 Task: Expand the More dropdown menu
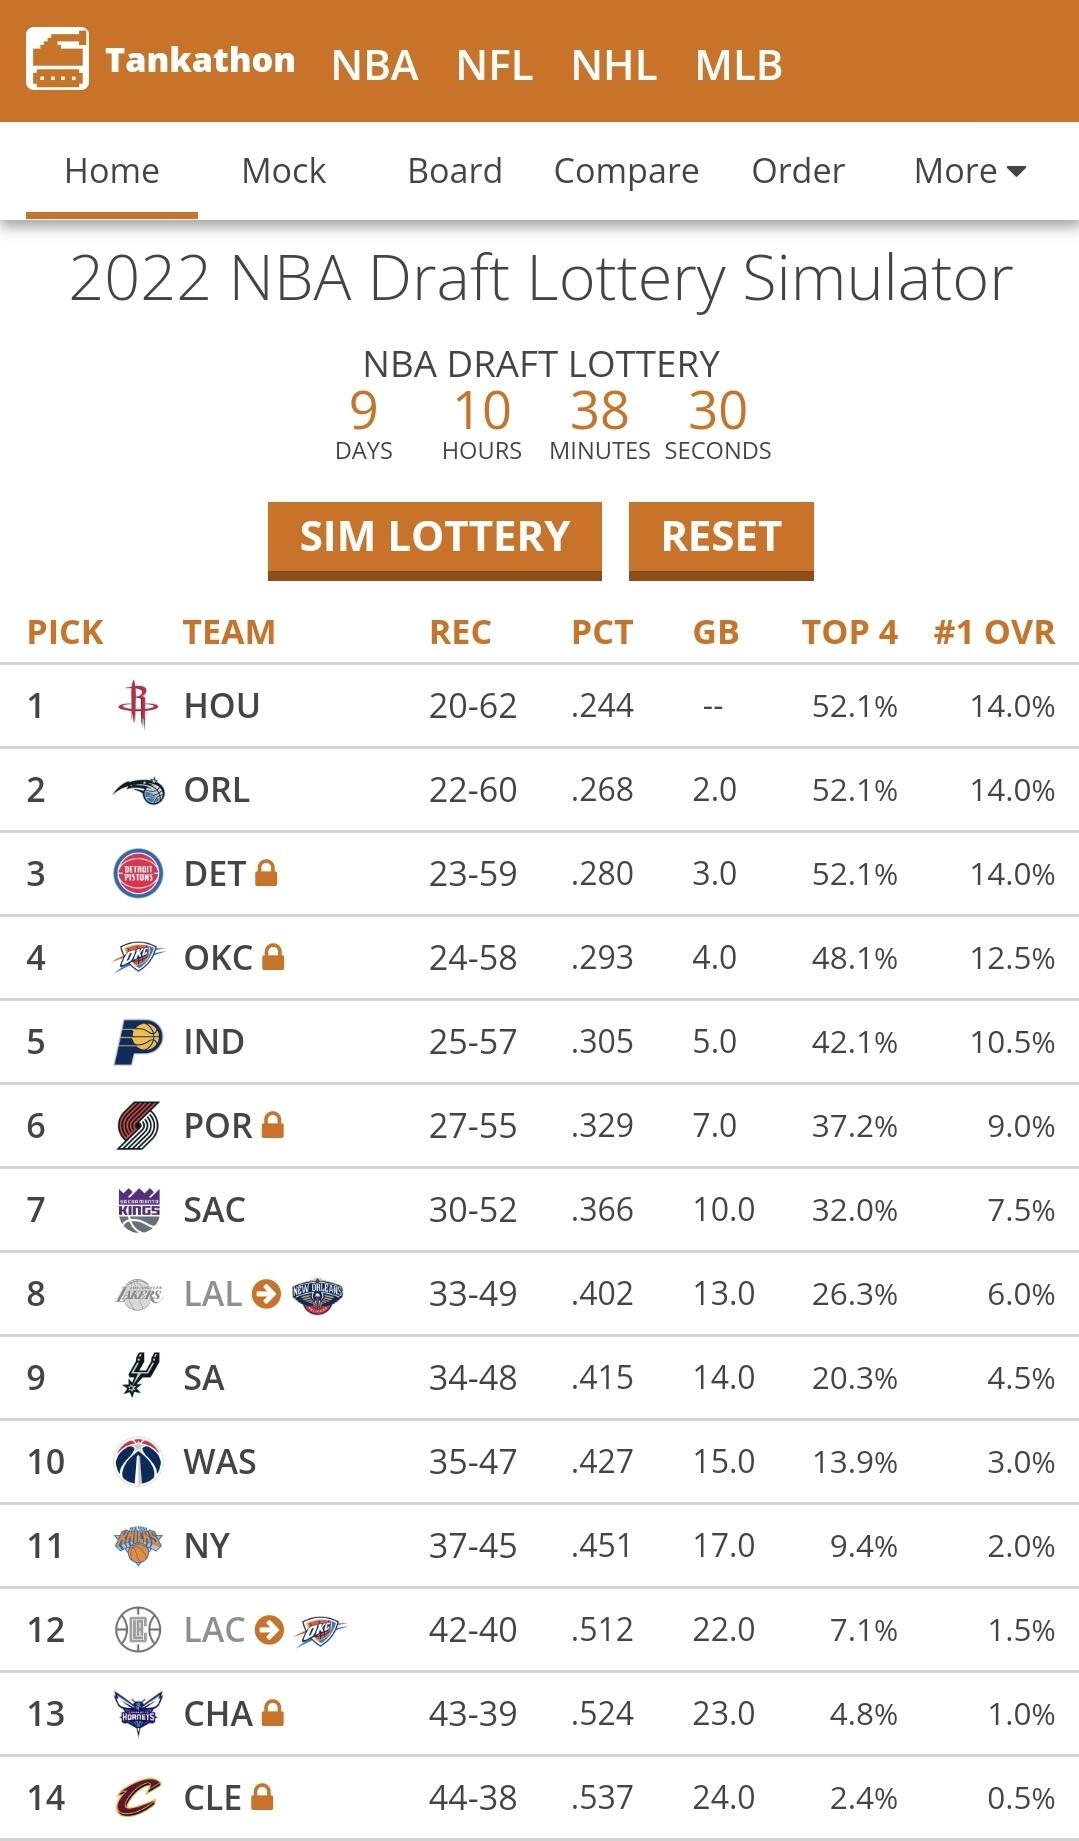969,171
